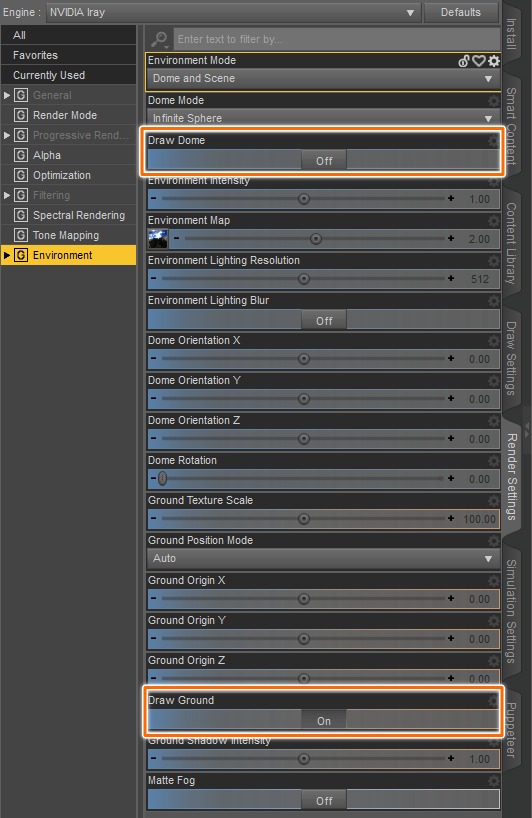Click the filter text input field

tap(336, 39)
